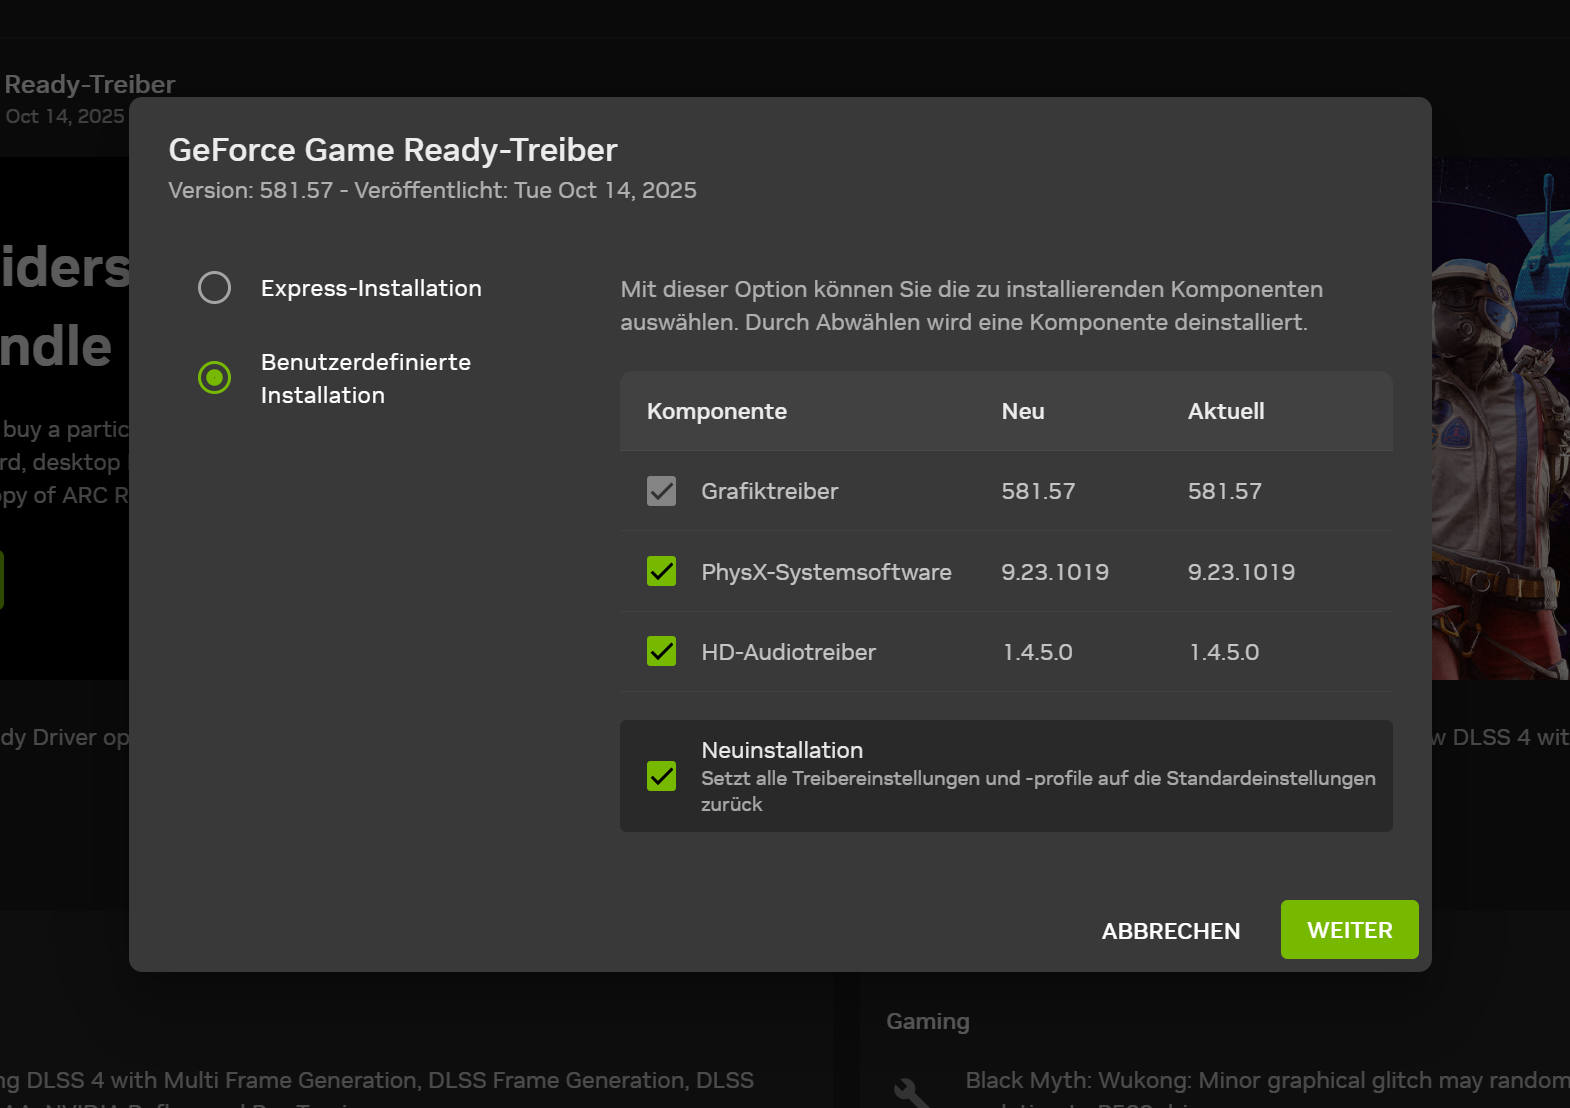Click the new Grafiktreiber version 581.57
This screenshot has height=1108, width=1570.
pos(1038,491)
